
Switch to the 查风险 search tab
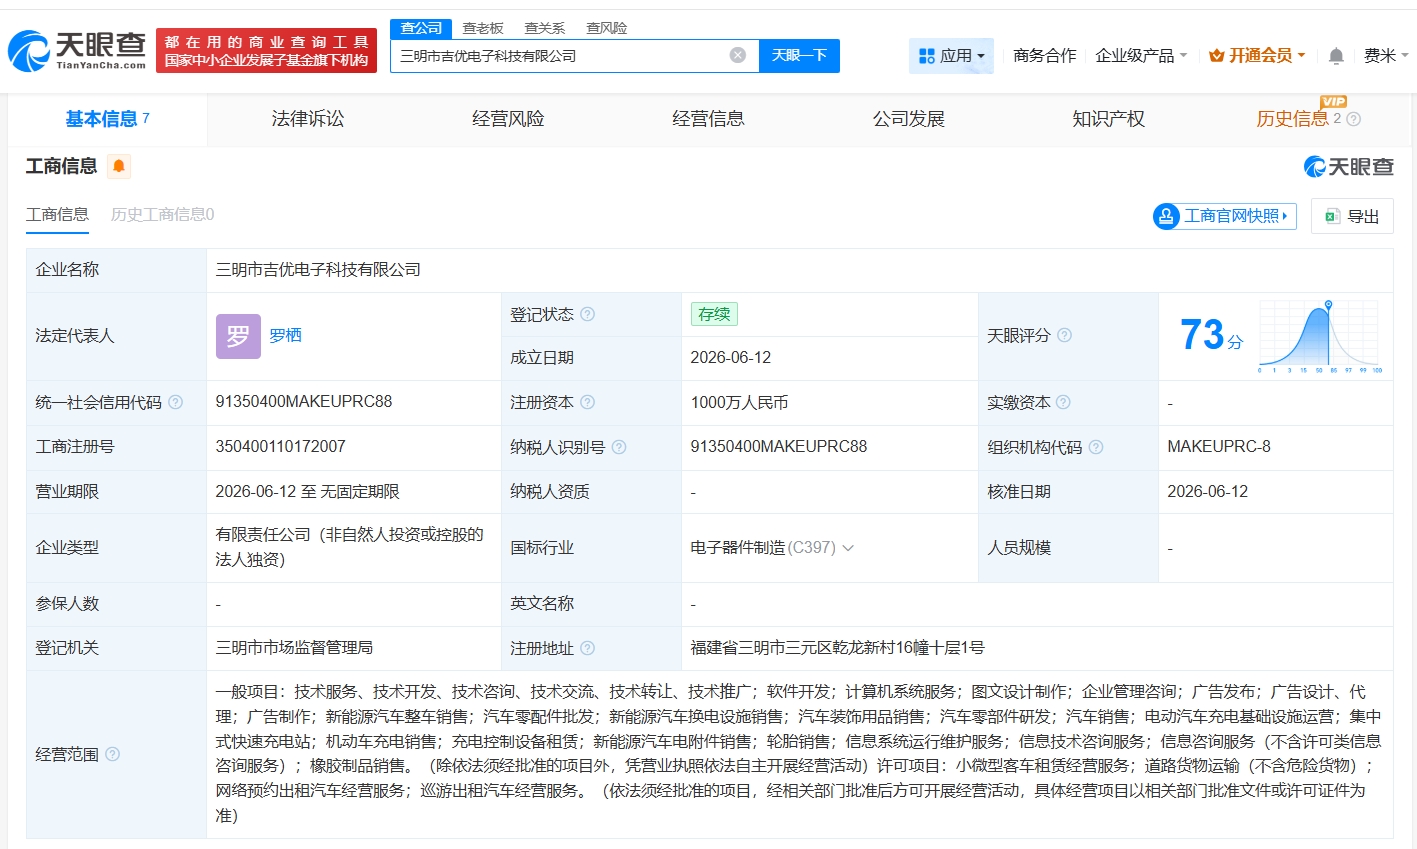point(607,28)
